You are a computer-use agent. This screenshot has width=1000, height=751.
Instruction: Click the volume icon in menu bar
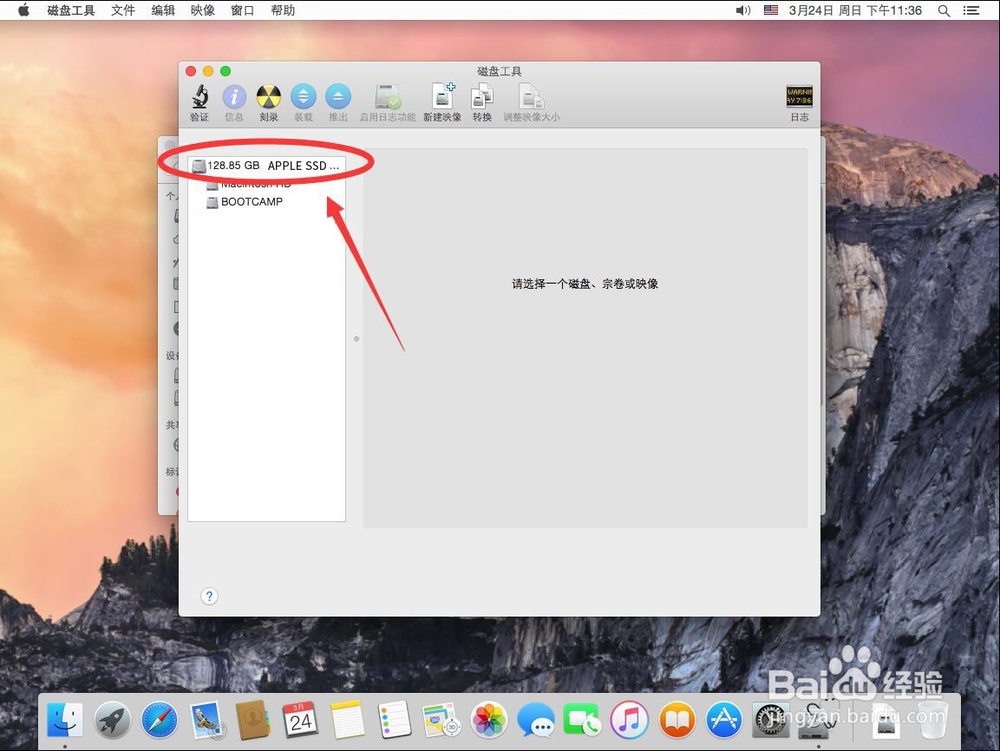tap(743, 10)
